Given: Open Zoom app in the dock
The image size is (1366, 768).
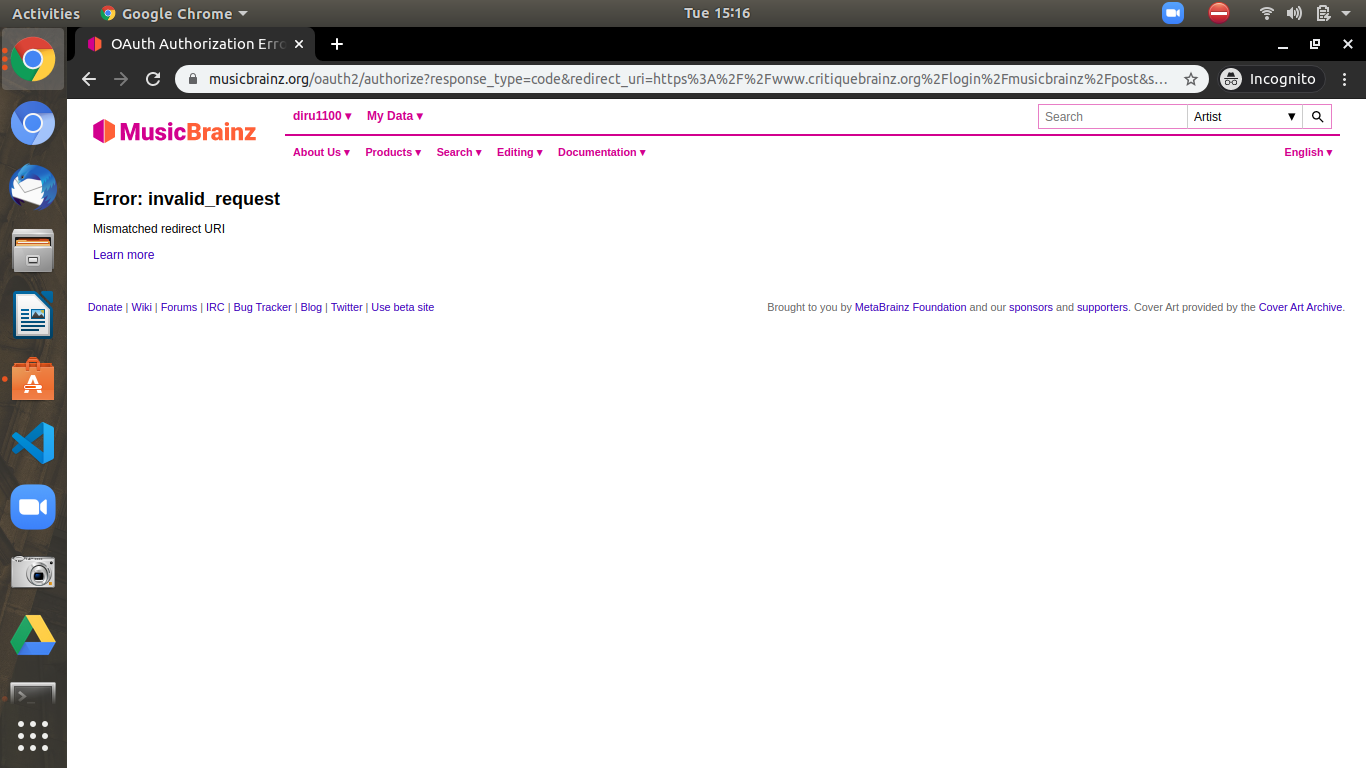Looking at the screenshot, I should click(33, 507).
